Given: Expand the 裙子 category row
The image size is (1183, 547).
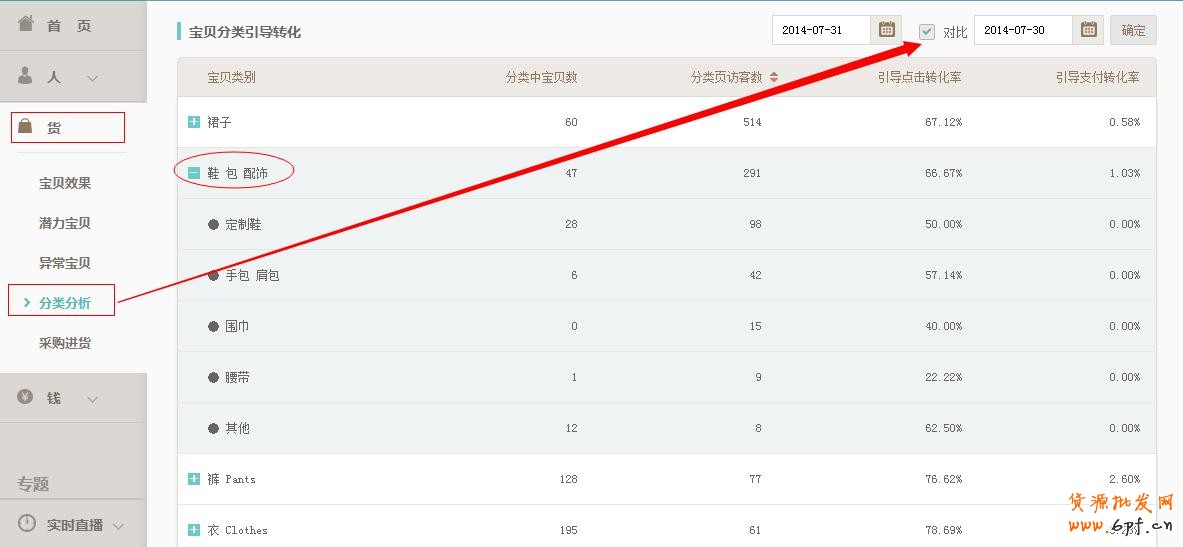Looking at the screenshot, I should pos(194,121).
